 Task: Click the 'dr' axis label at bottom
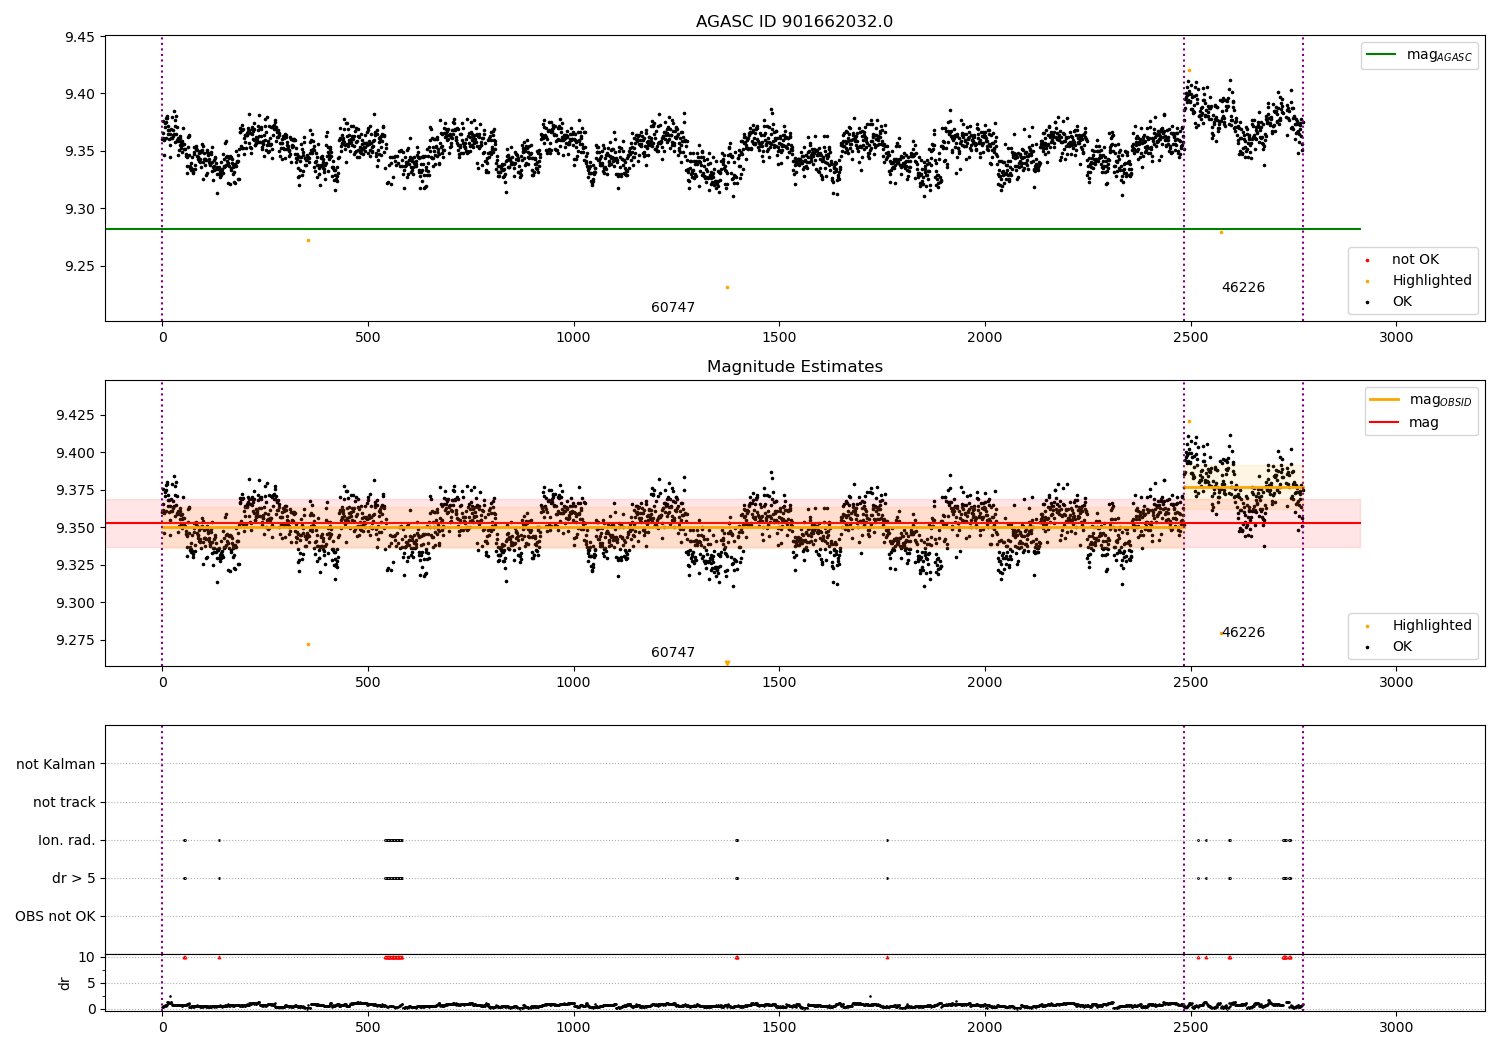65,983
